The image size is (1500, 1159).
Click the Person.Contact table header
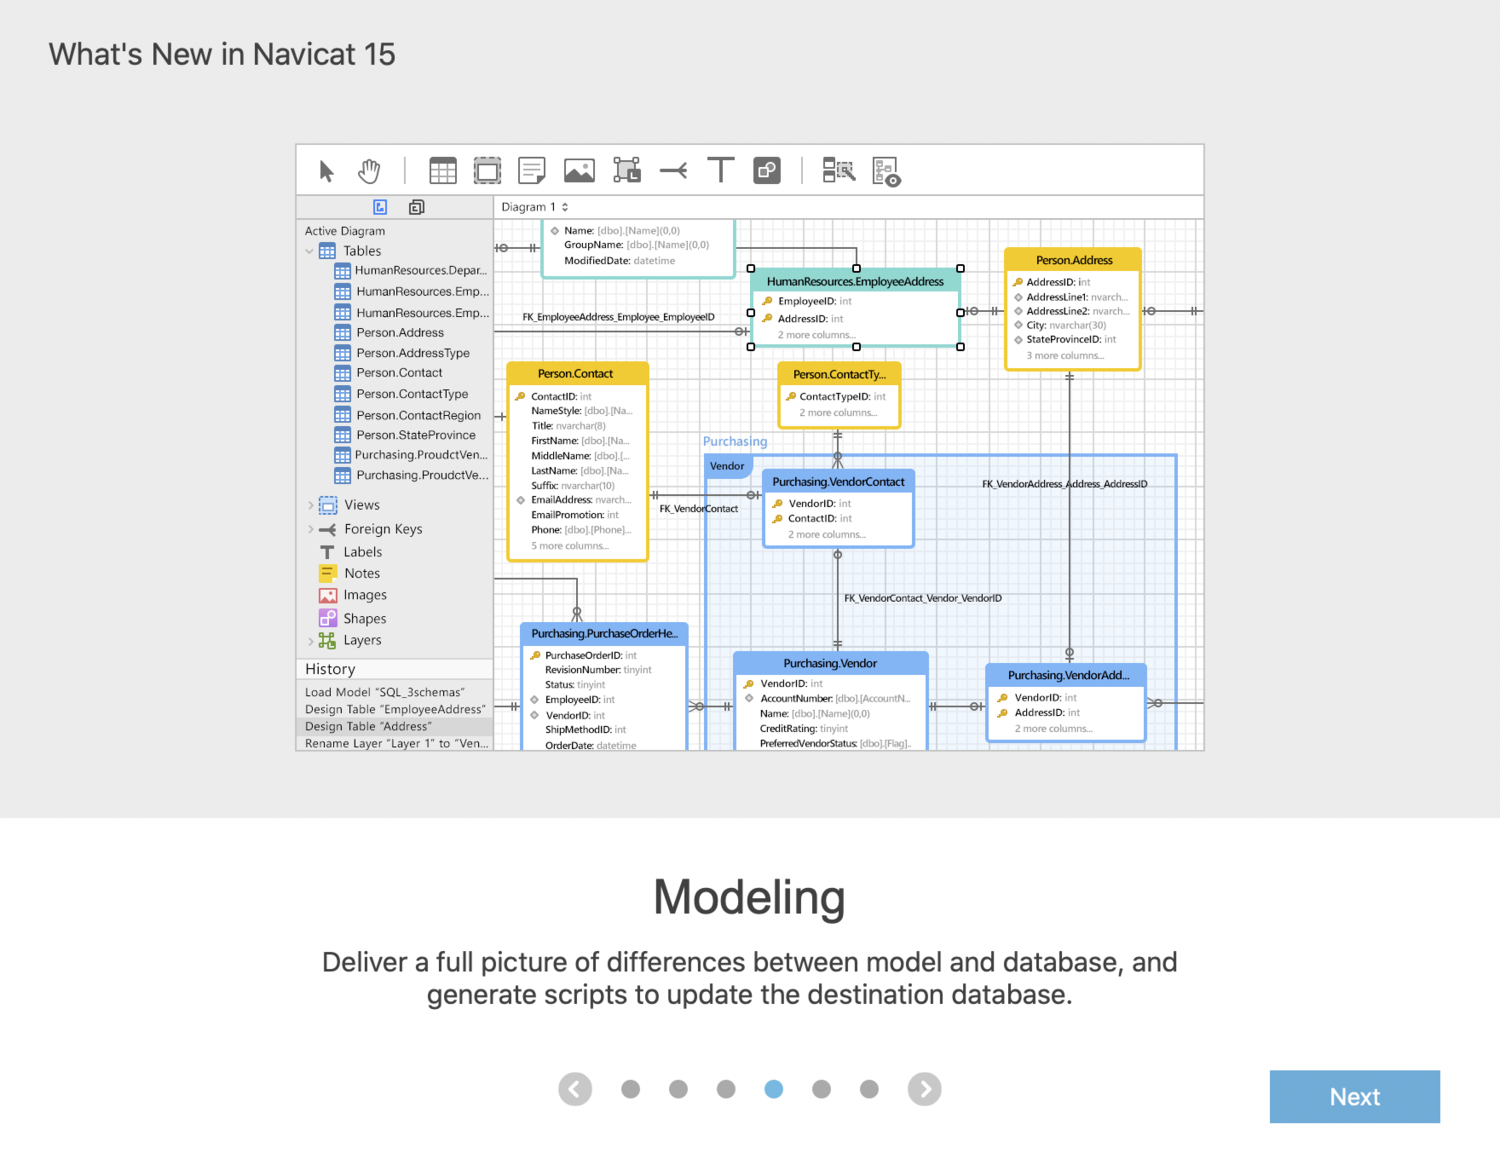click(x=577, y=374)
